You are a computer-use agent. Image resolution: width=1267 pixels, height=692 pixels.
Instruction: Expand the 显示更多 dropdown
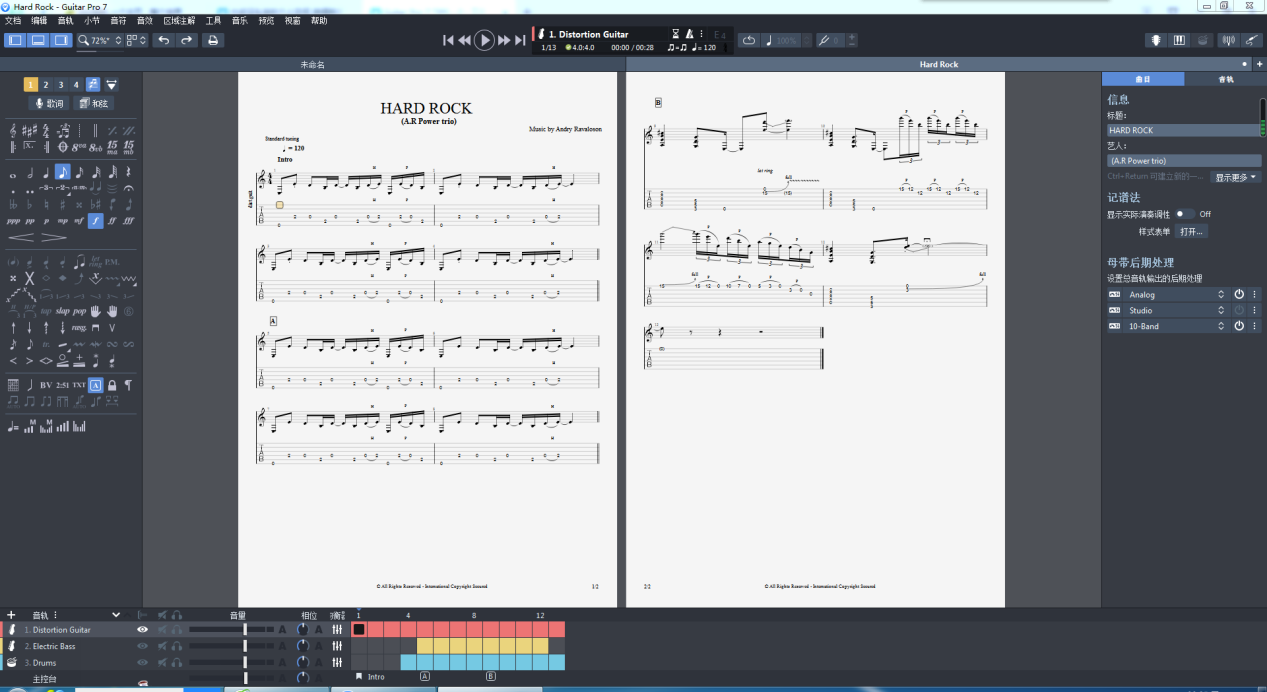point(1236,177)
